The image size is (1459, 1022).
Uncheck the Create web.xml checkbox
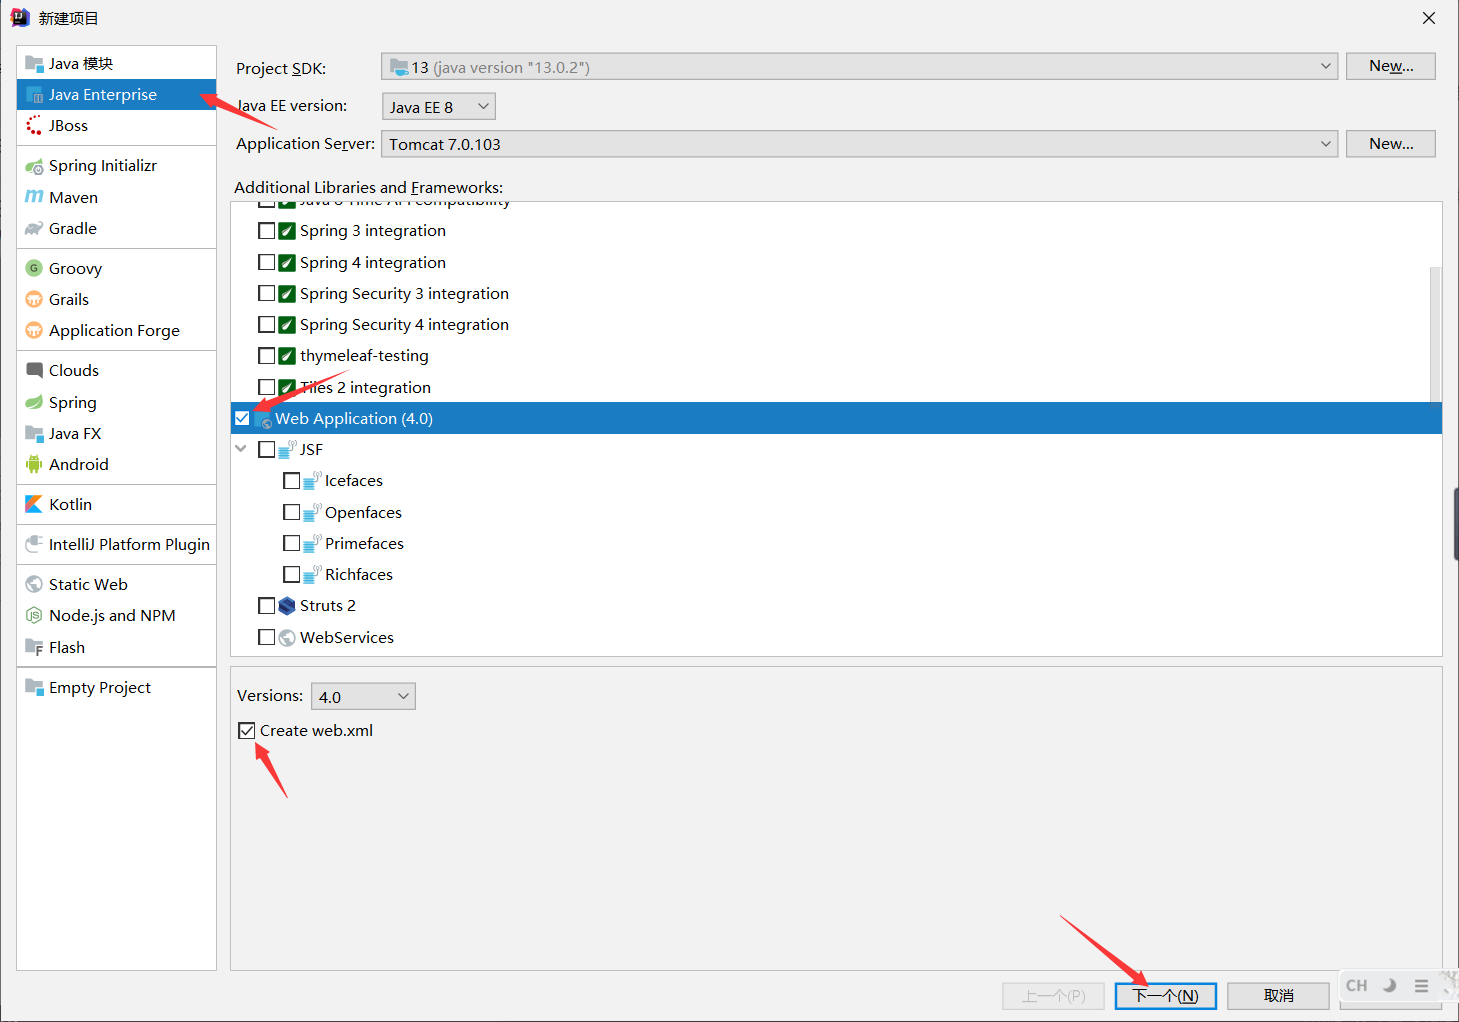click(247, 730)
